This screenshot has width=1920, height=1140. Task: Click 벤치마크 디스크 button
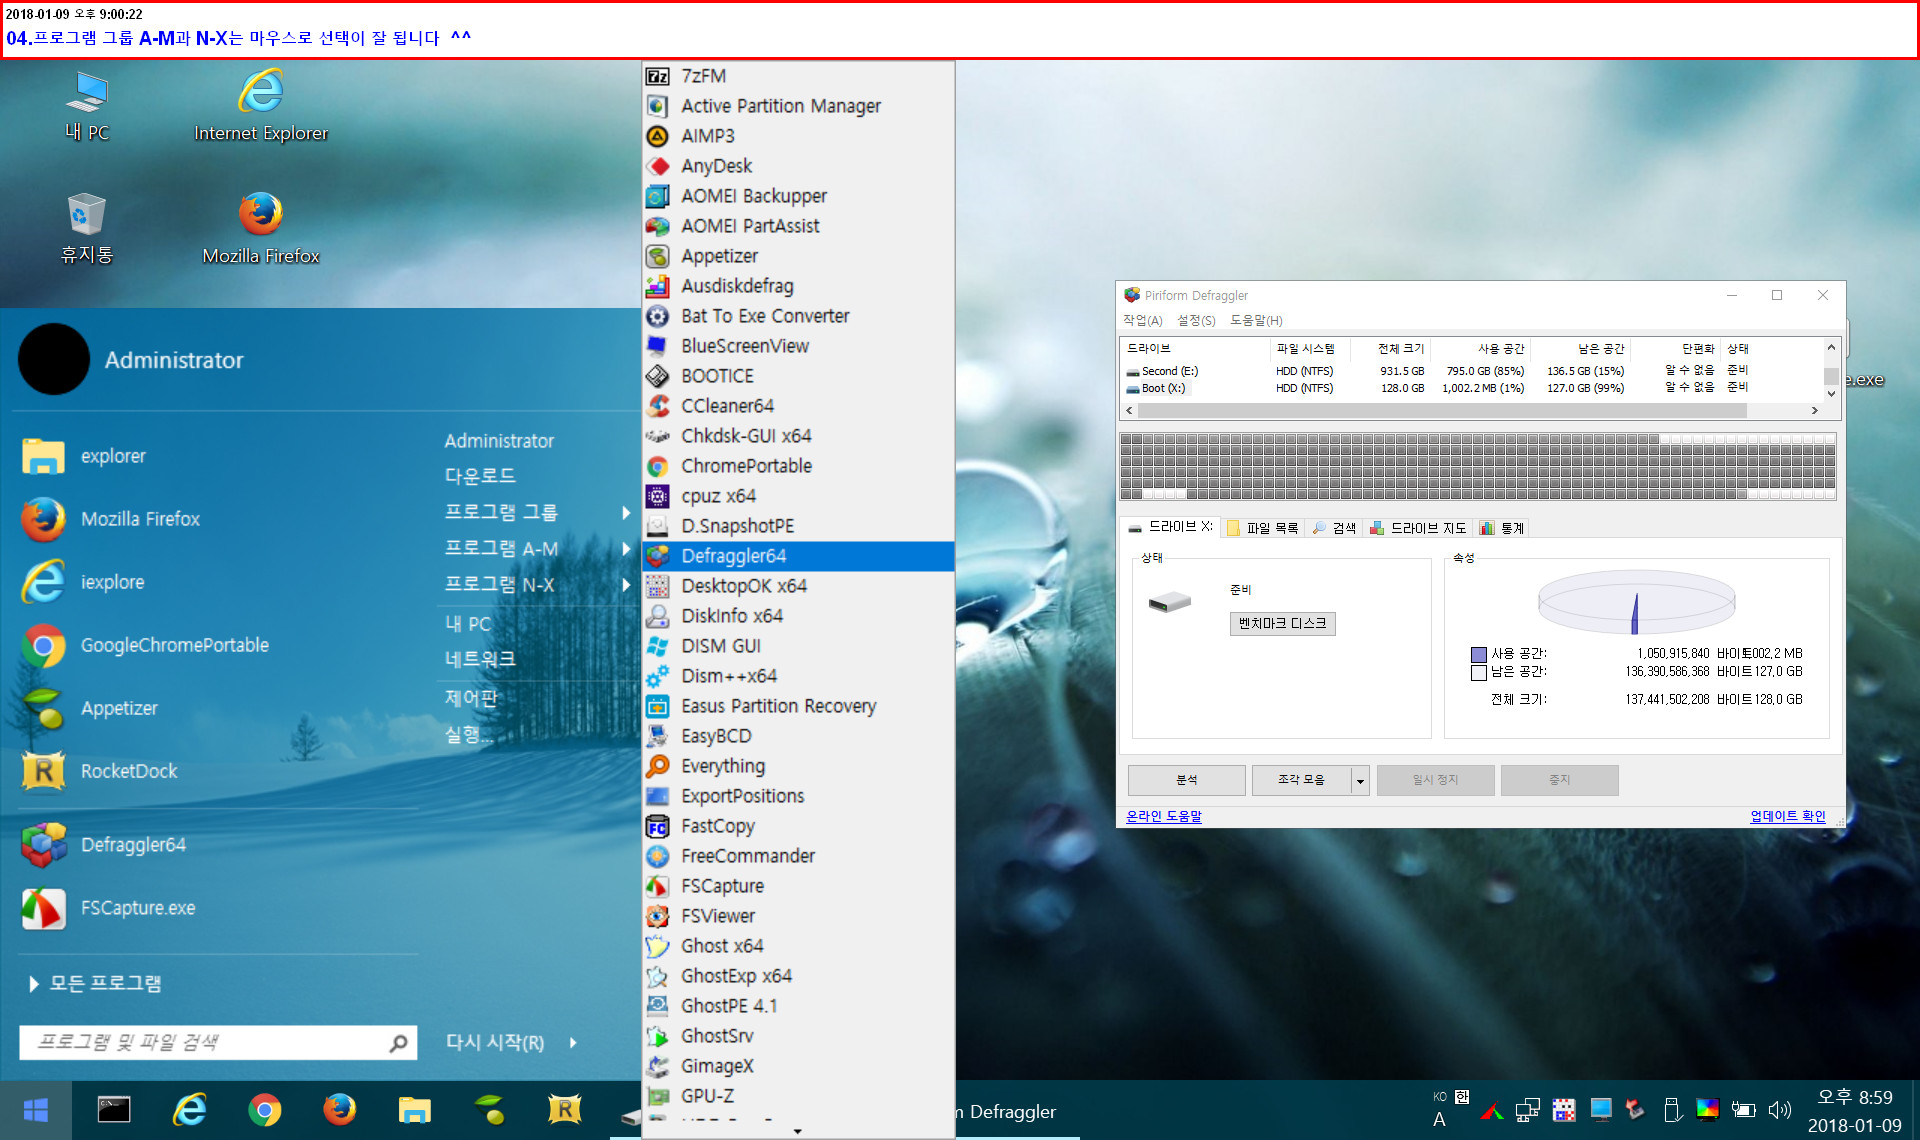(1282, 624)
